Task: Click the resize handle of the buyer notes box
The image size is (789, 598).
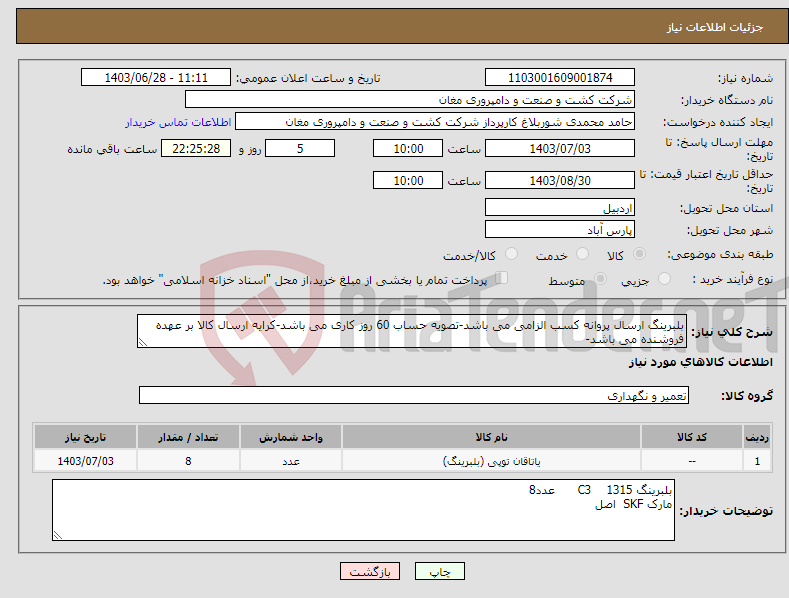Action: (x=58, y=535)
